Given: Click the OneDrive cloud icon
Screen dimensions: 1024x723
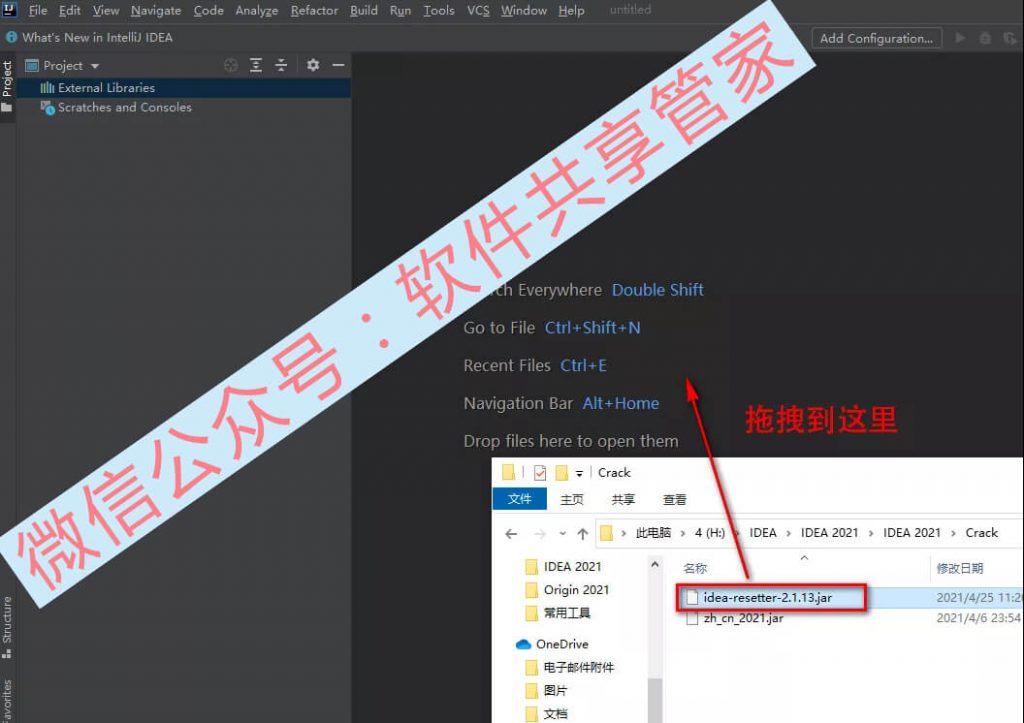Looking at the screenshot, I should (x=523, y=645).
